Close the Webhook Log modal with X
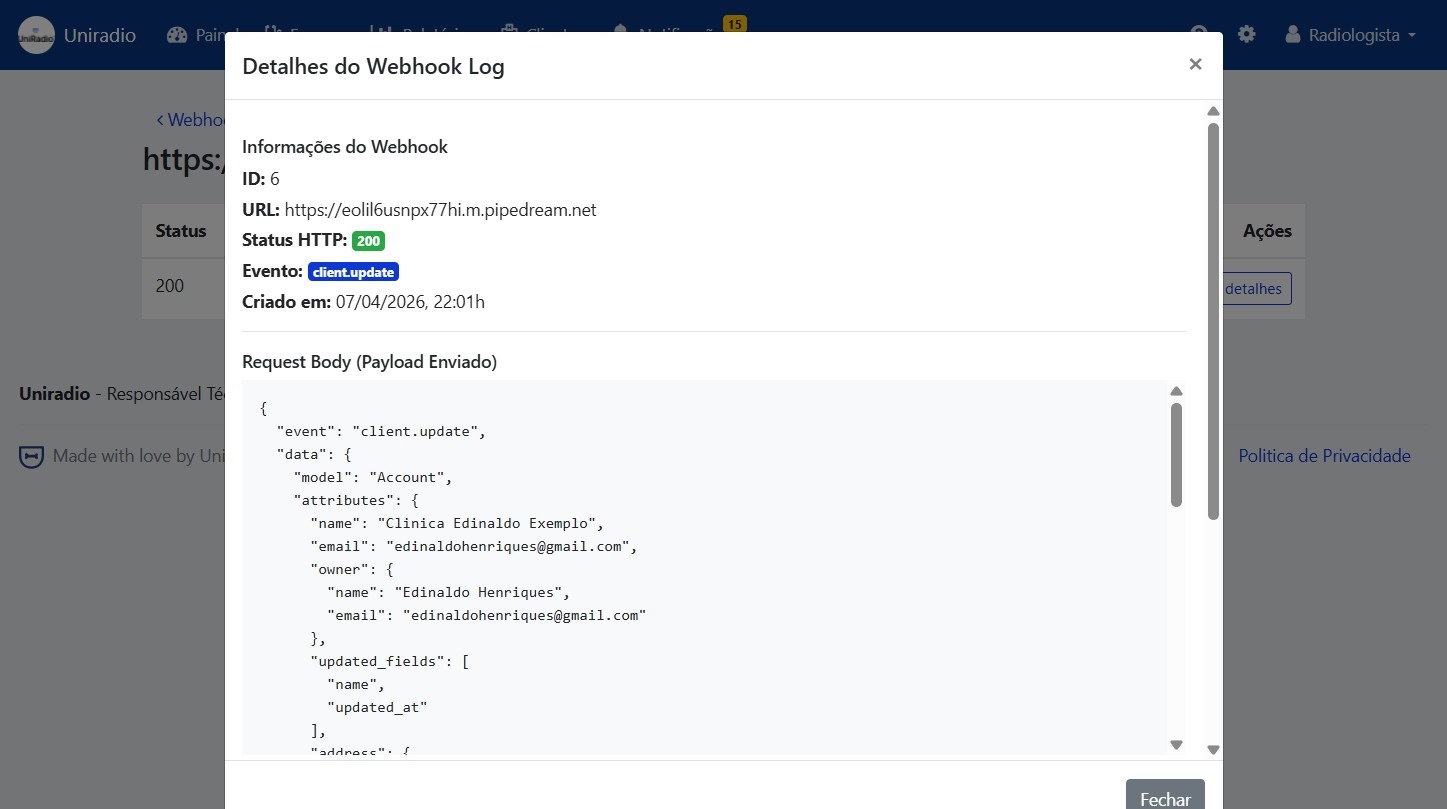The image size is (1447, 809). [x=1195, y=64]
